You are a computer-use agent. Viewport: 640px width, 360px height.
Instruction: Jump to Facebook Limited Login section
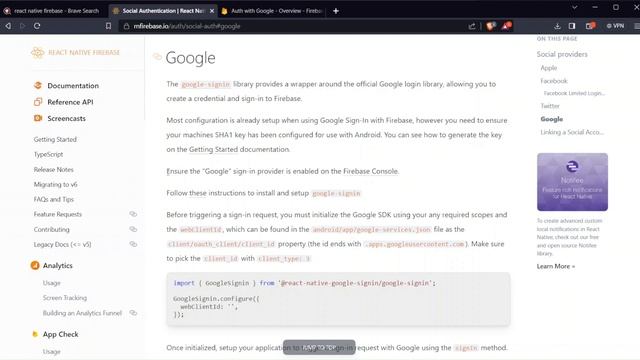[x=574, y=93]
